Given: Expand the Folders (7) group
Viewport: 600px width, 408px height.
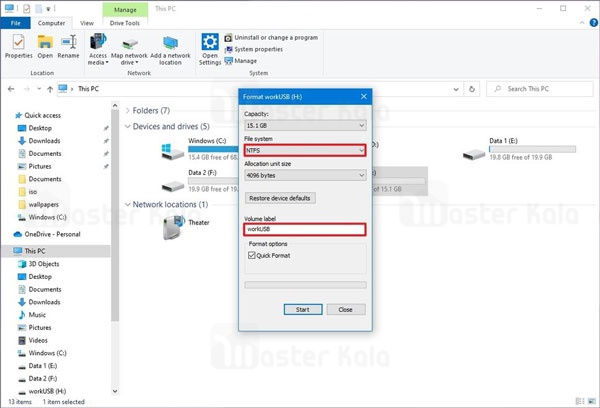Looking at the screenshot, I should pyautogui.click(x=128, y=111).
